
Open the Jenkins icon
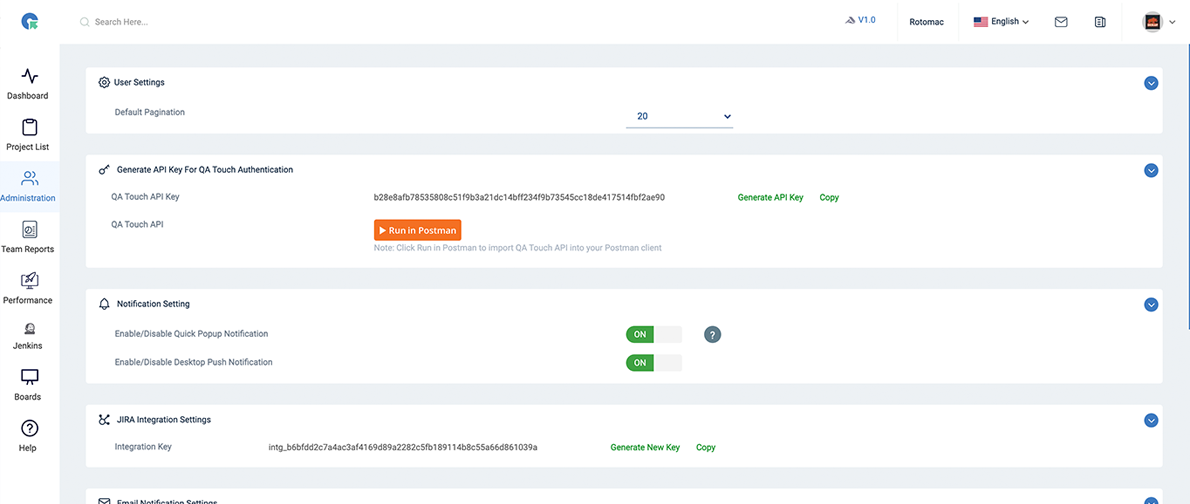click(x=30, y=329)
